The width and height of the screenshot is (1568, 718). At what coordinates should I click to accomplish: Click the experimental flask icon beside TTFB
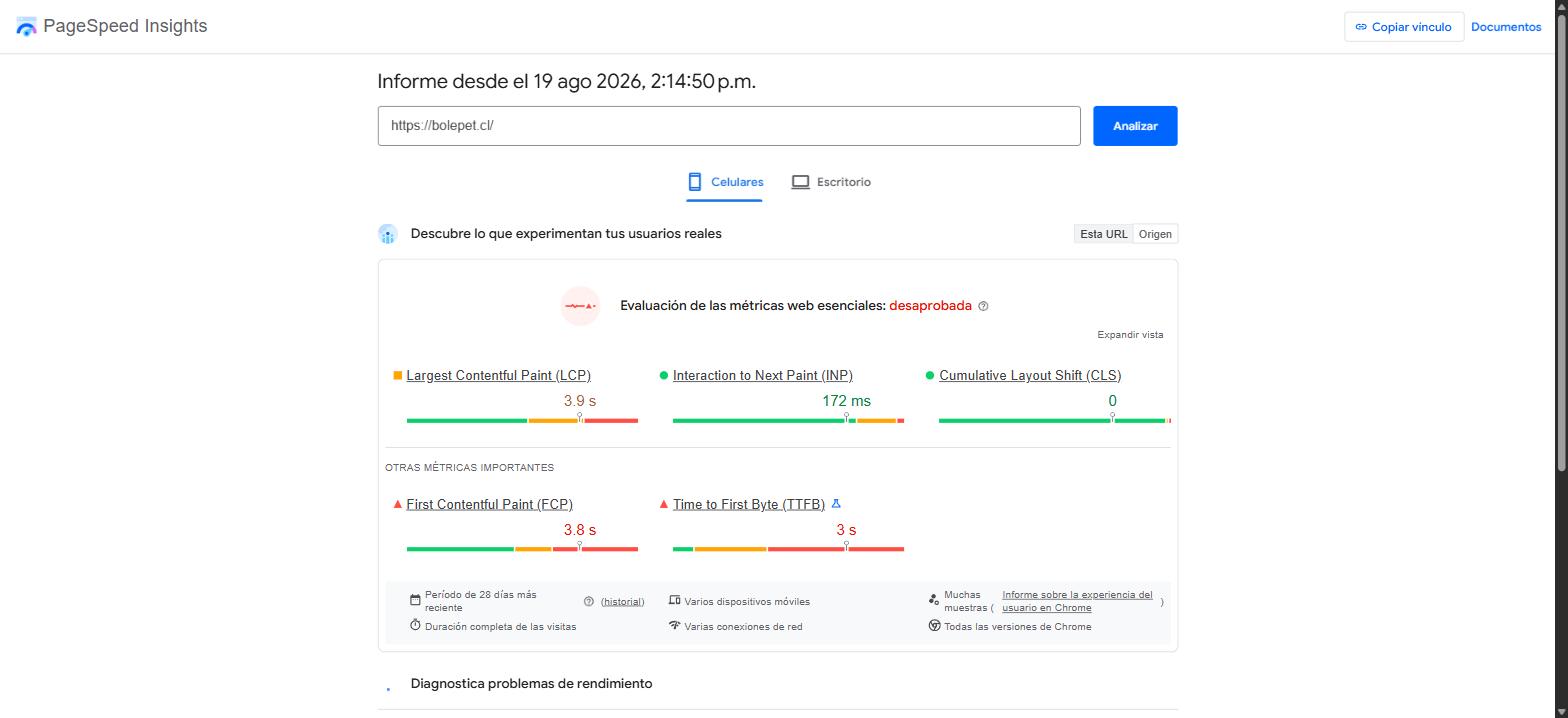[x=837, y=504]
